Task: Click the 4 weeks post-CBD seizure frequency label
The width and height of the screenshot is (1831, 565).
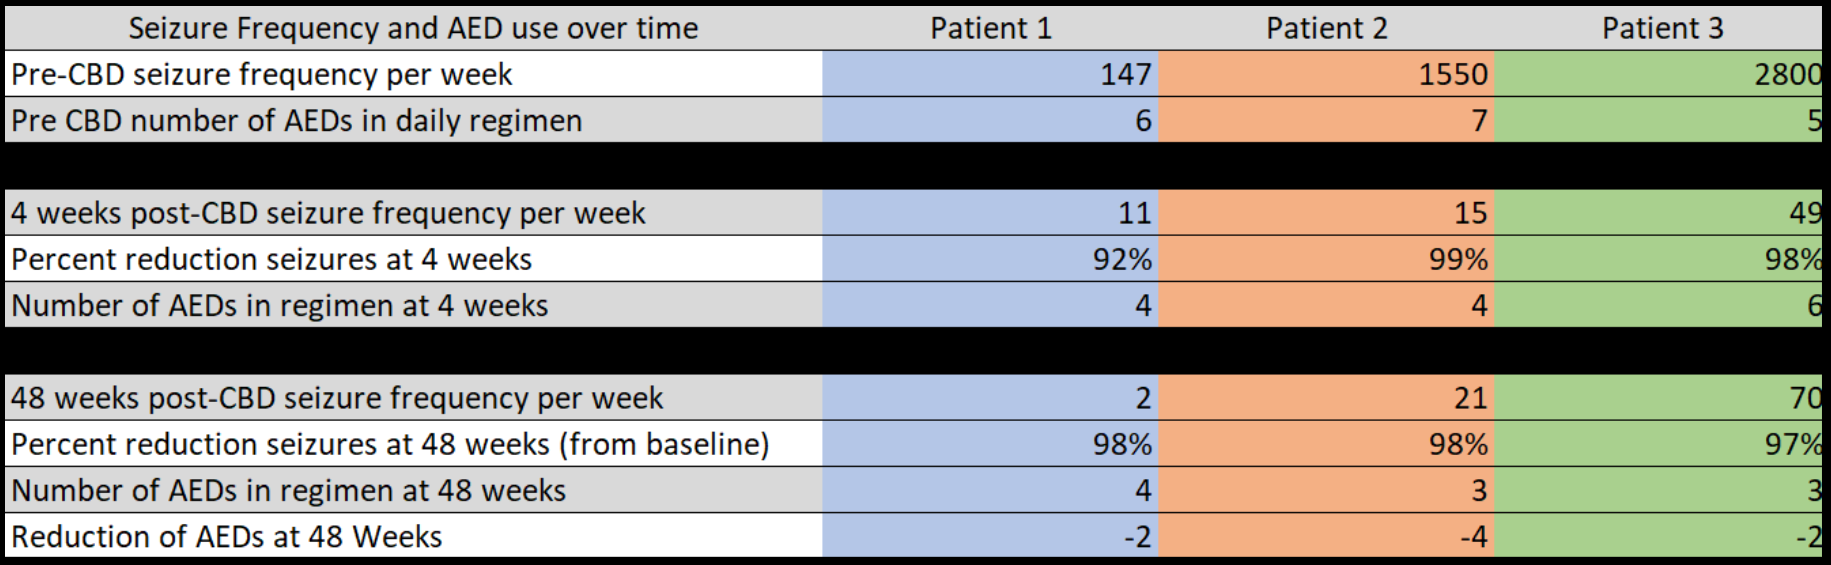Action: (328, 213)
